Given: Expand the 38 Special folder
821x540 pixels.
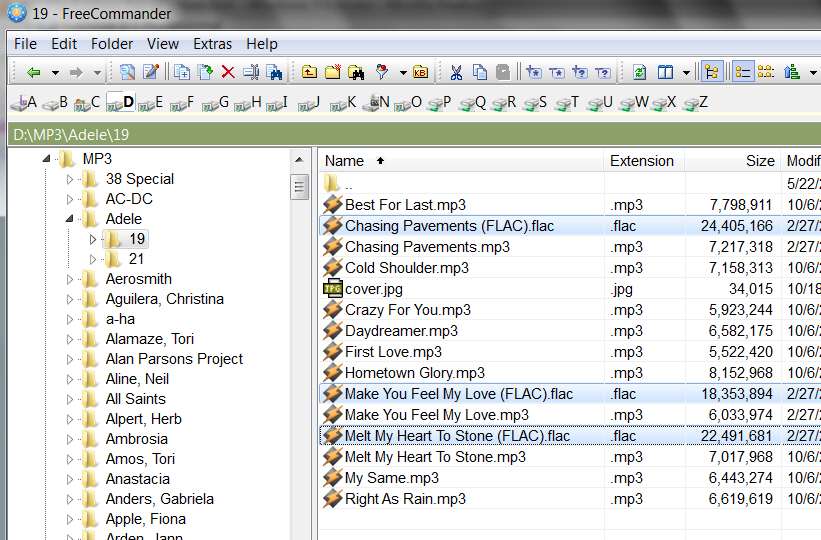Looking at the screenshot, I should coord(70,179).
